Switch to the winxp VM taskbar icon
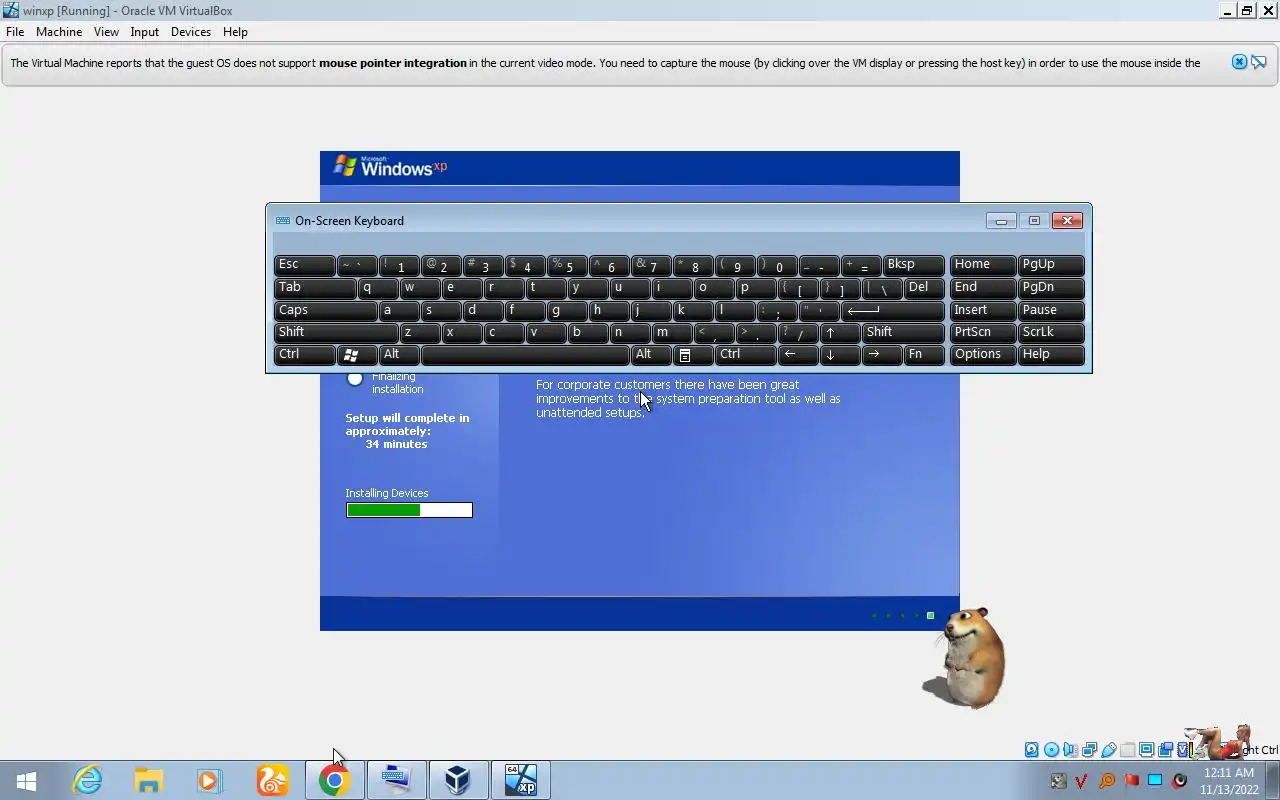1280x800 pixels. coord(520,780)
